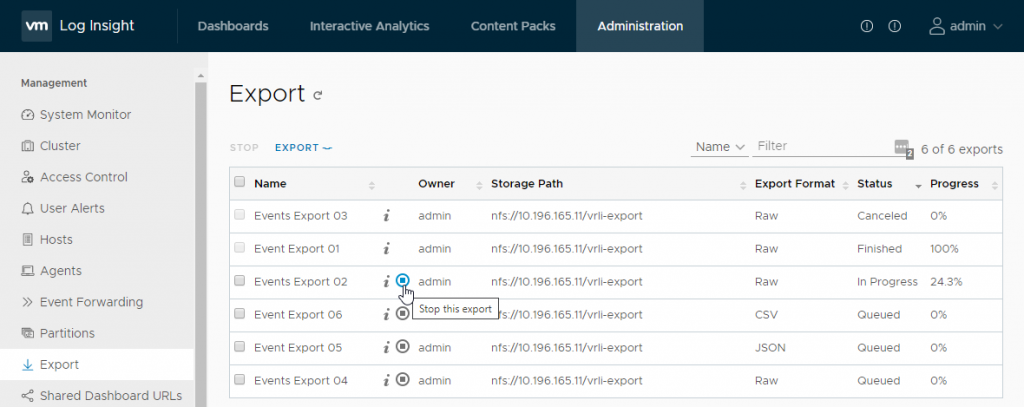View info icon for Event Export 01
1024x407 pixels.
coord(386,248)
